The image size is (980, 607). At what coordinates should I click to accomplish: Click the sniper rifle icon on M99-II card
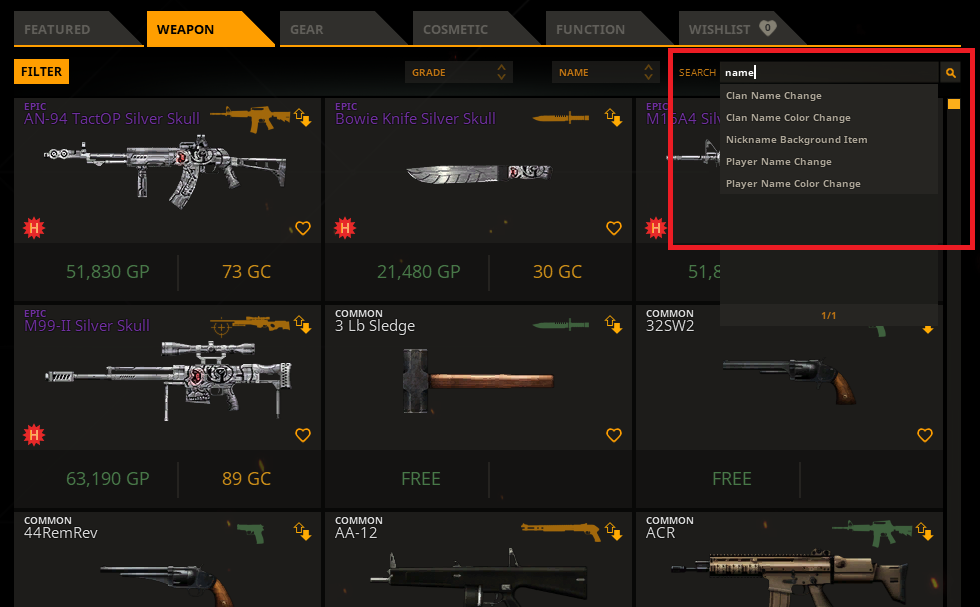250,325
